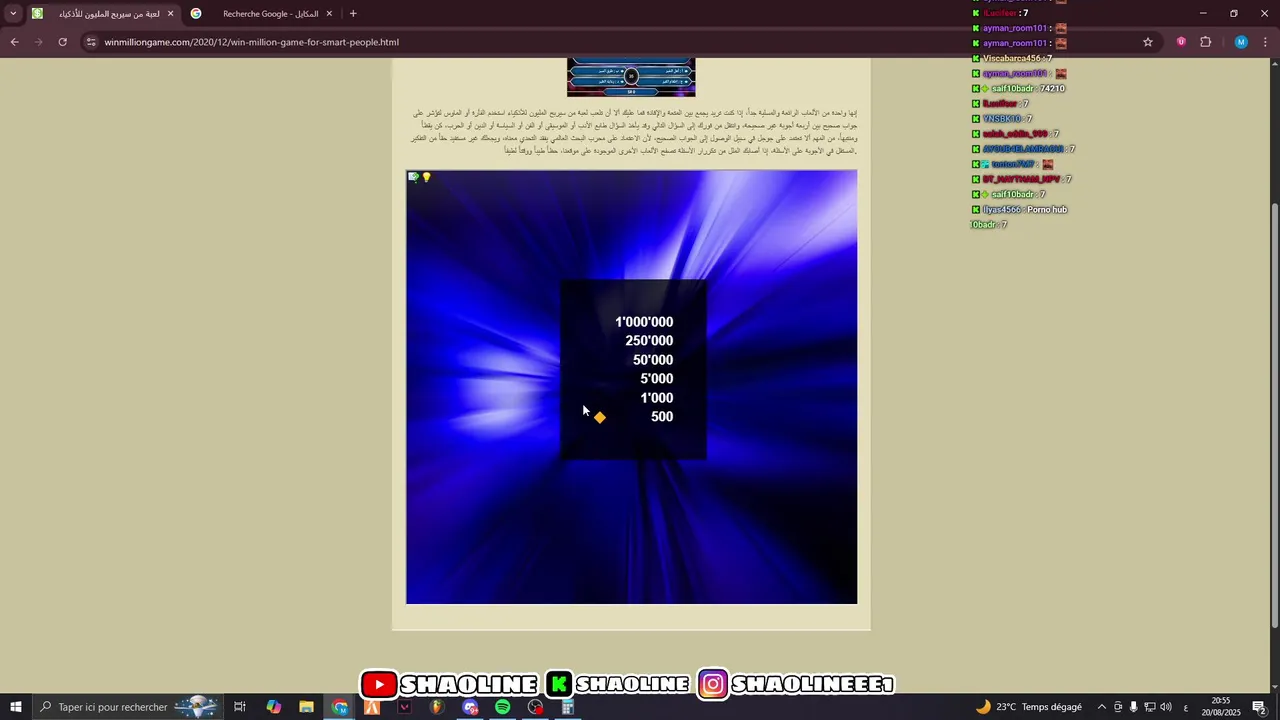Click chat user AYOUB4ELAMRAOUI

pos(1023,149)
